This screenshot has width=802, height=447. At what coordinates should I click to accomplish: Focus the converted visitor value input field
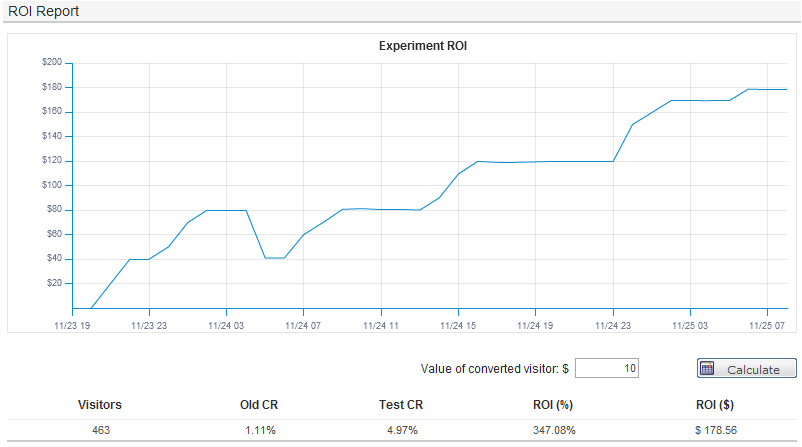click(607, 369)
